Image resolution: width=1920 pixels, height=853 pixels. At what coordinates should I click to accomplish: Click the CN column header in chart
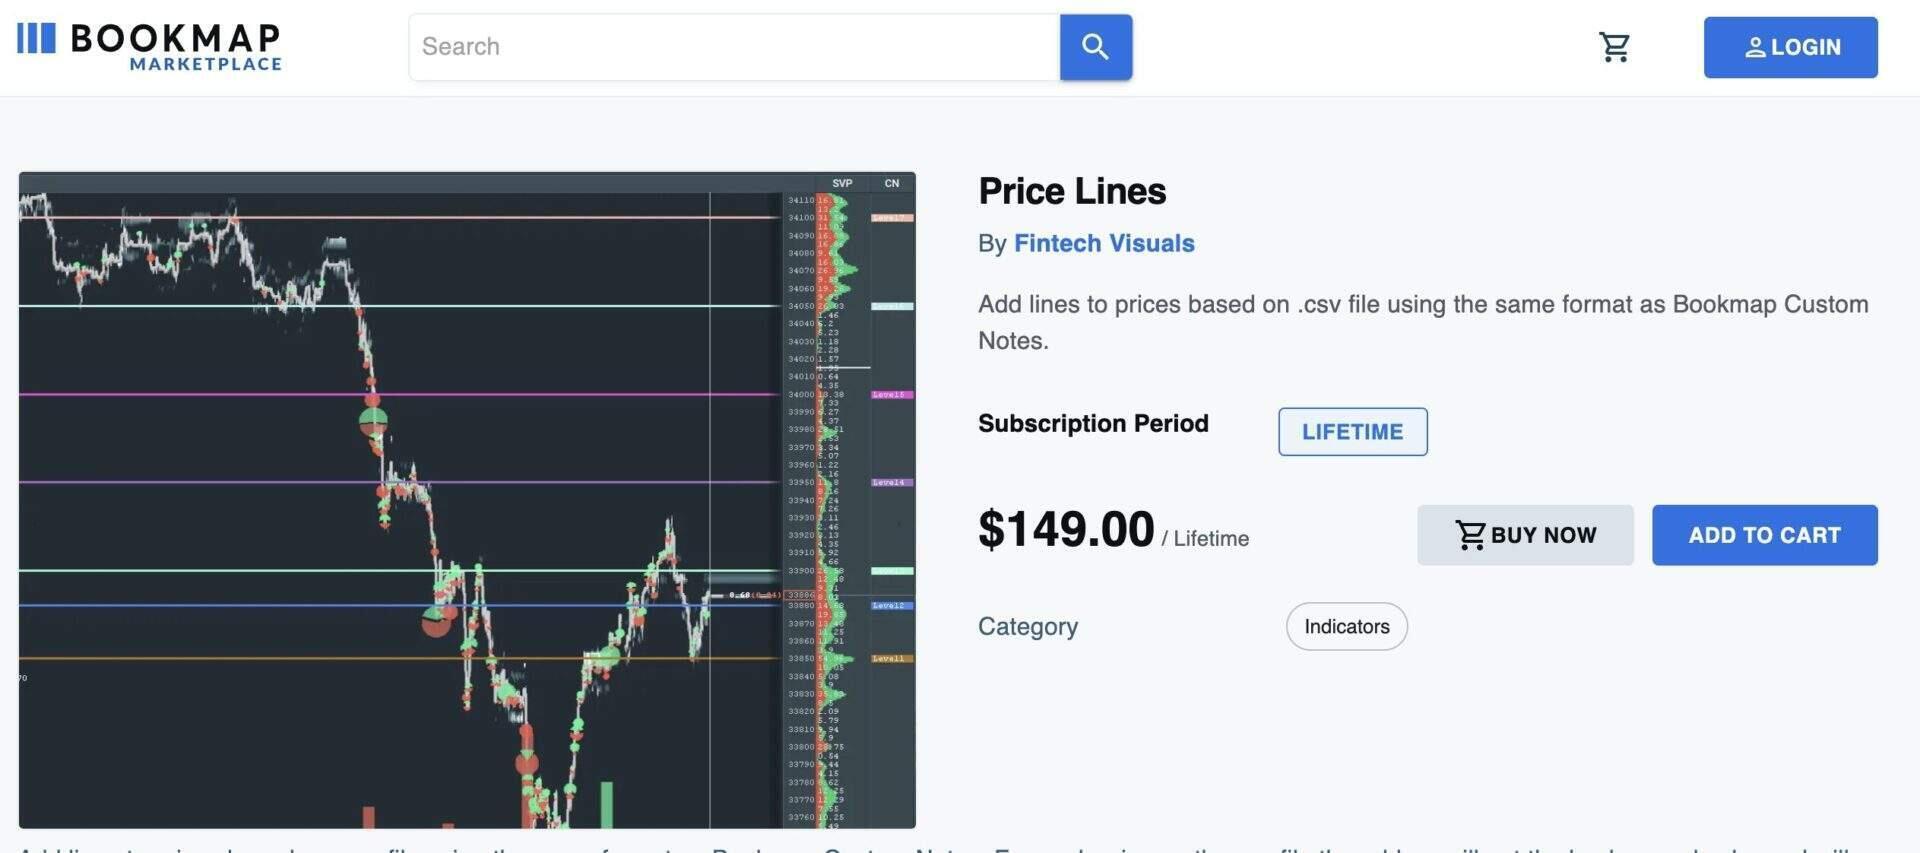coord(892,183)
